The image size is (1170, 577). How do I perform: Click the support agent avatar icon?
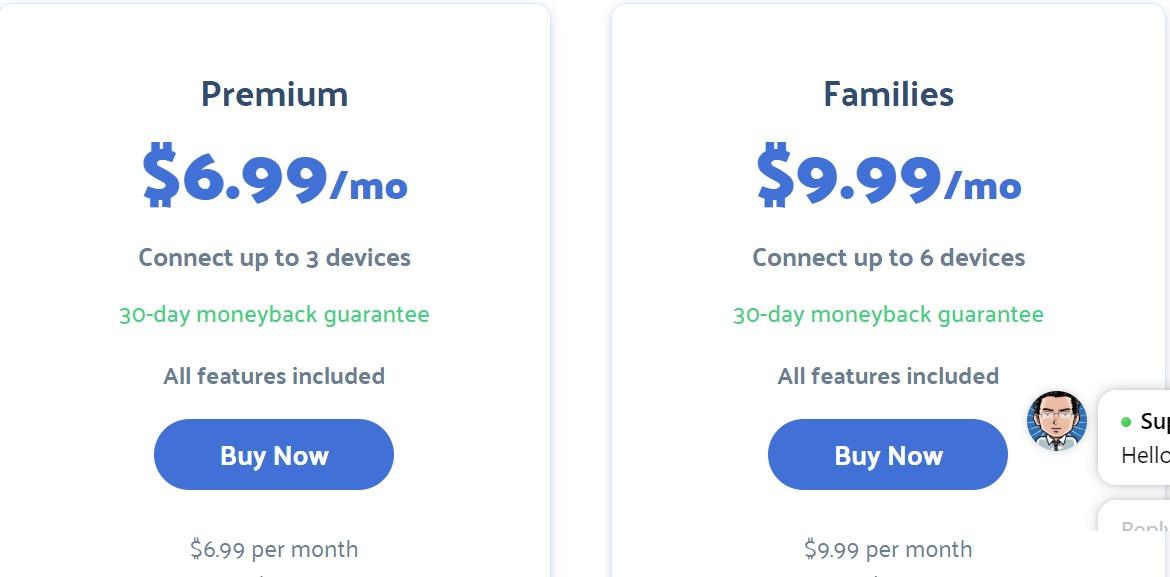1057,420
